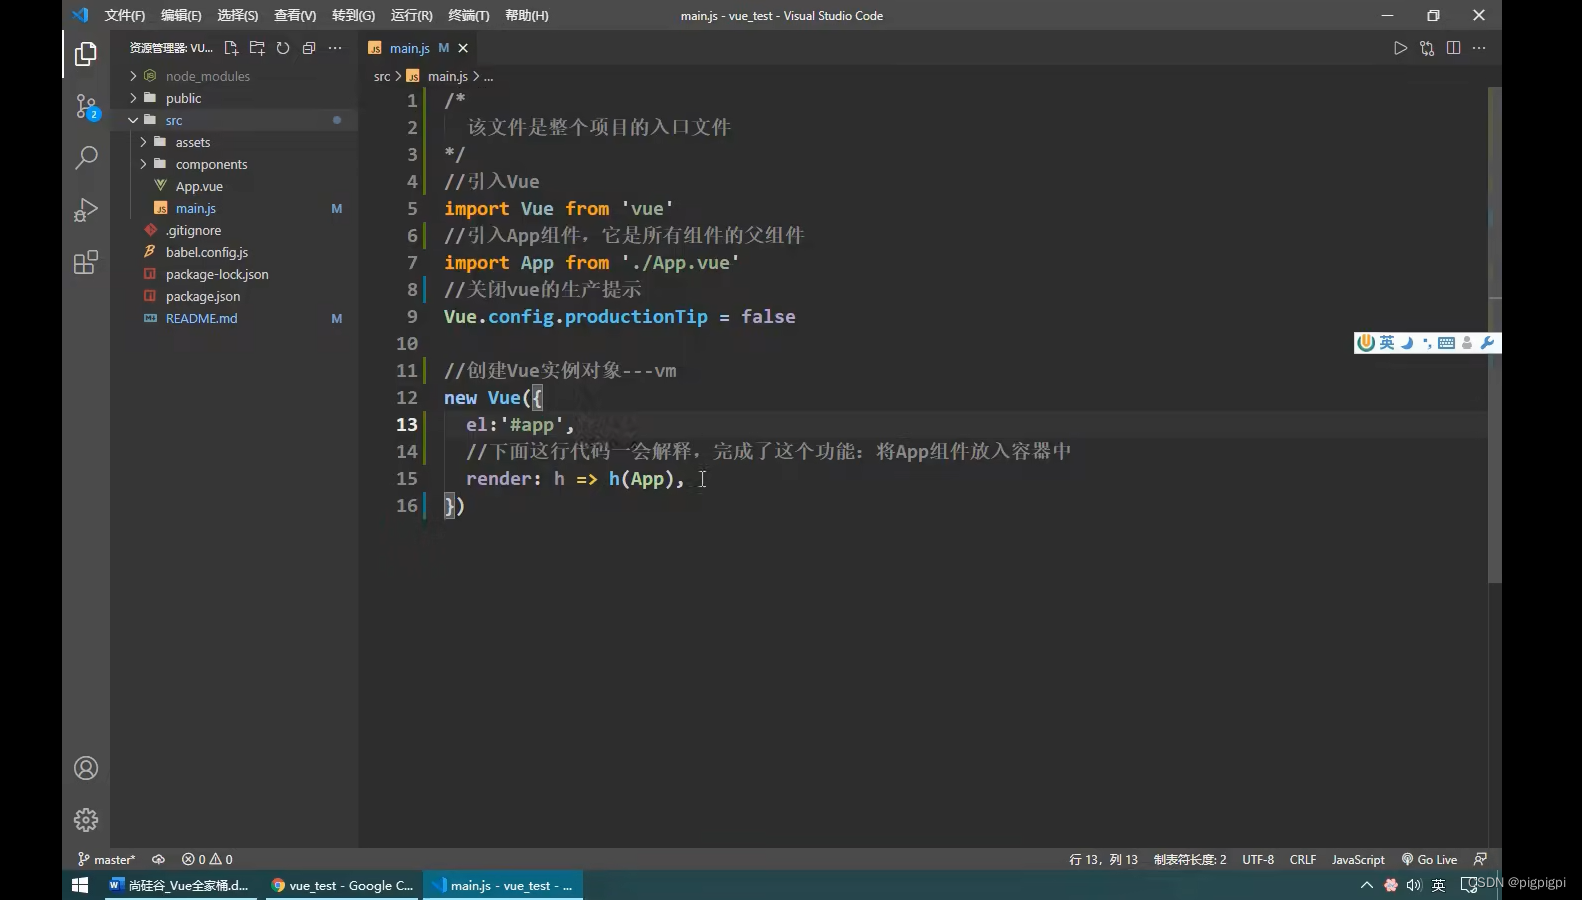Screen dimensions: 1582x900
Task: Collapse all folders in explorer
Action: point(309,48)
